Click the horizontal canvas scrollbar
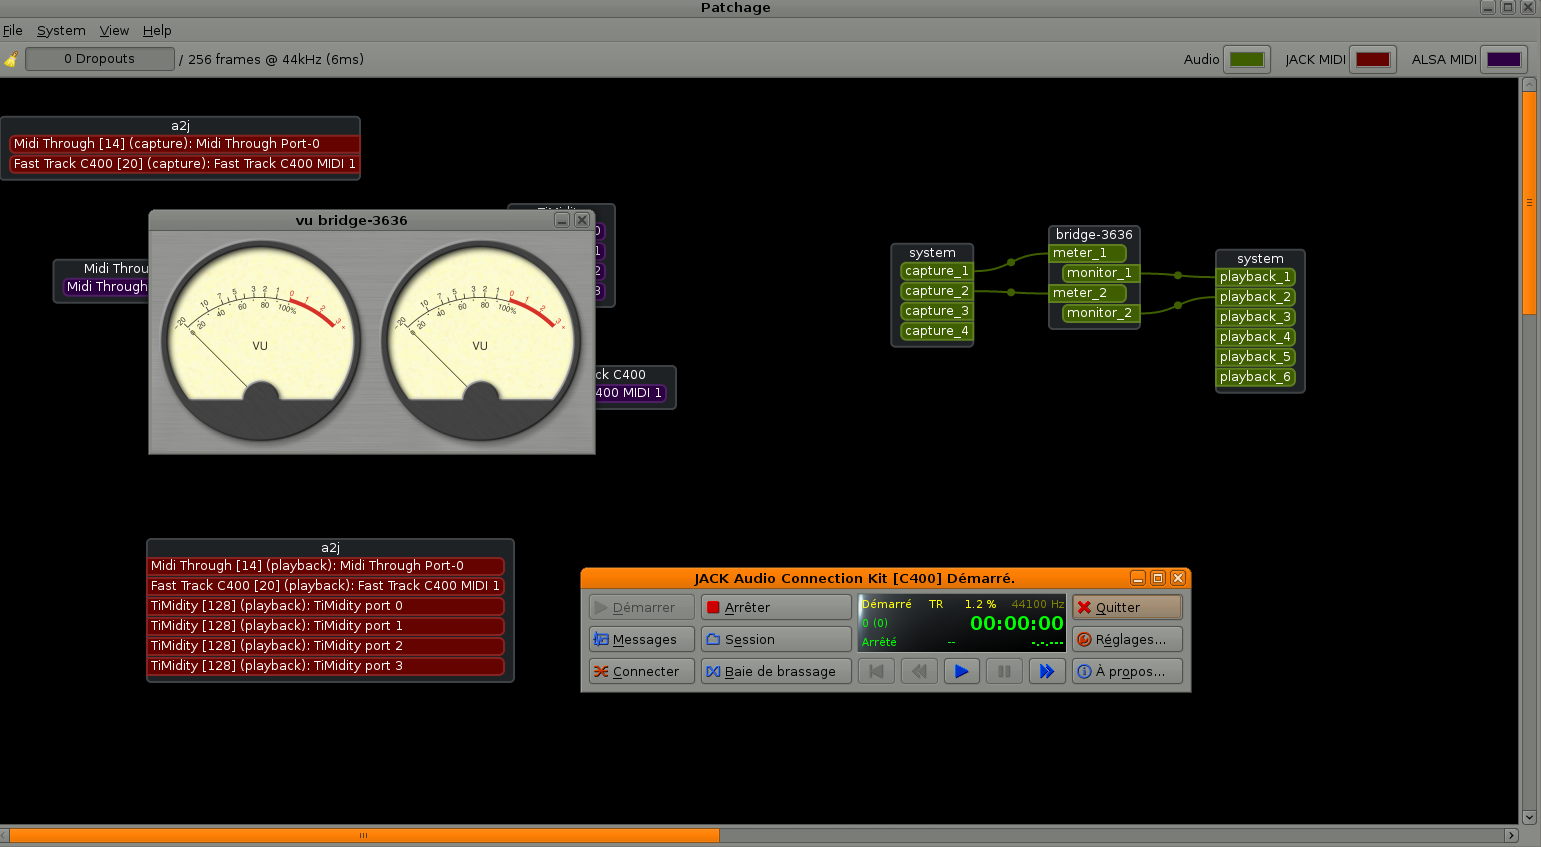Image resolution: width=1541 pixels, height=847 pixels. (x=364, y=835)
